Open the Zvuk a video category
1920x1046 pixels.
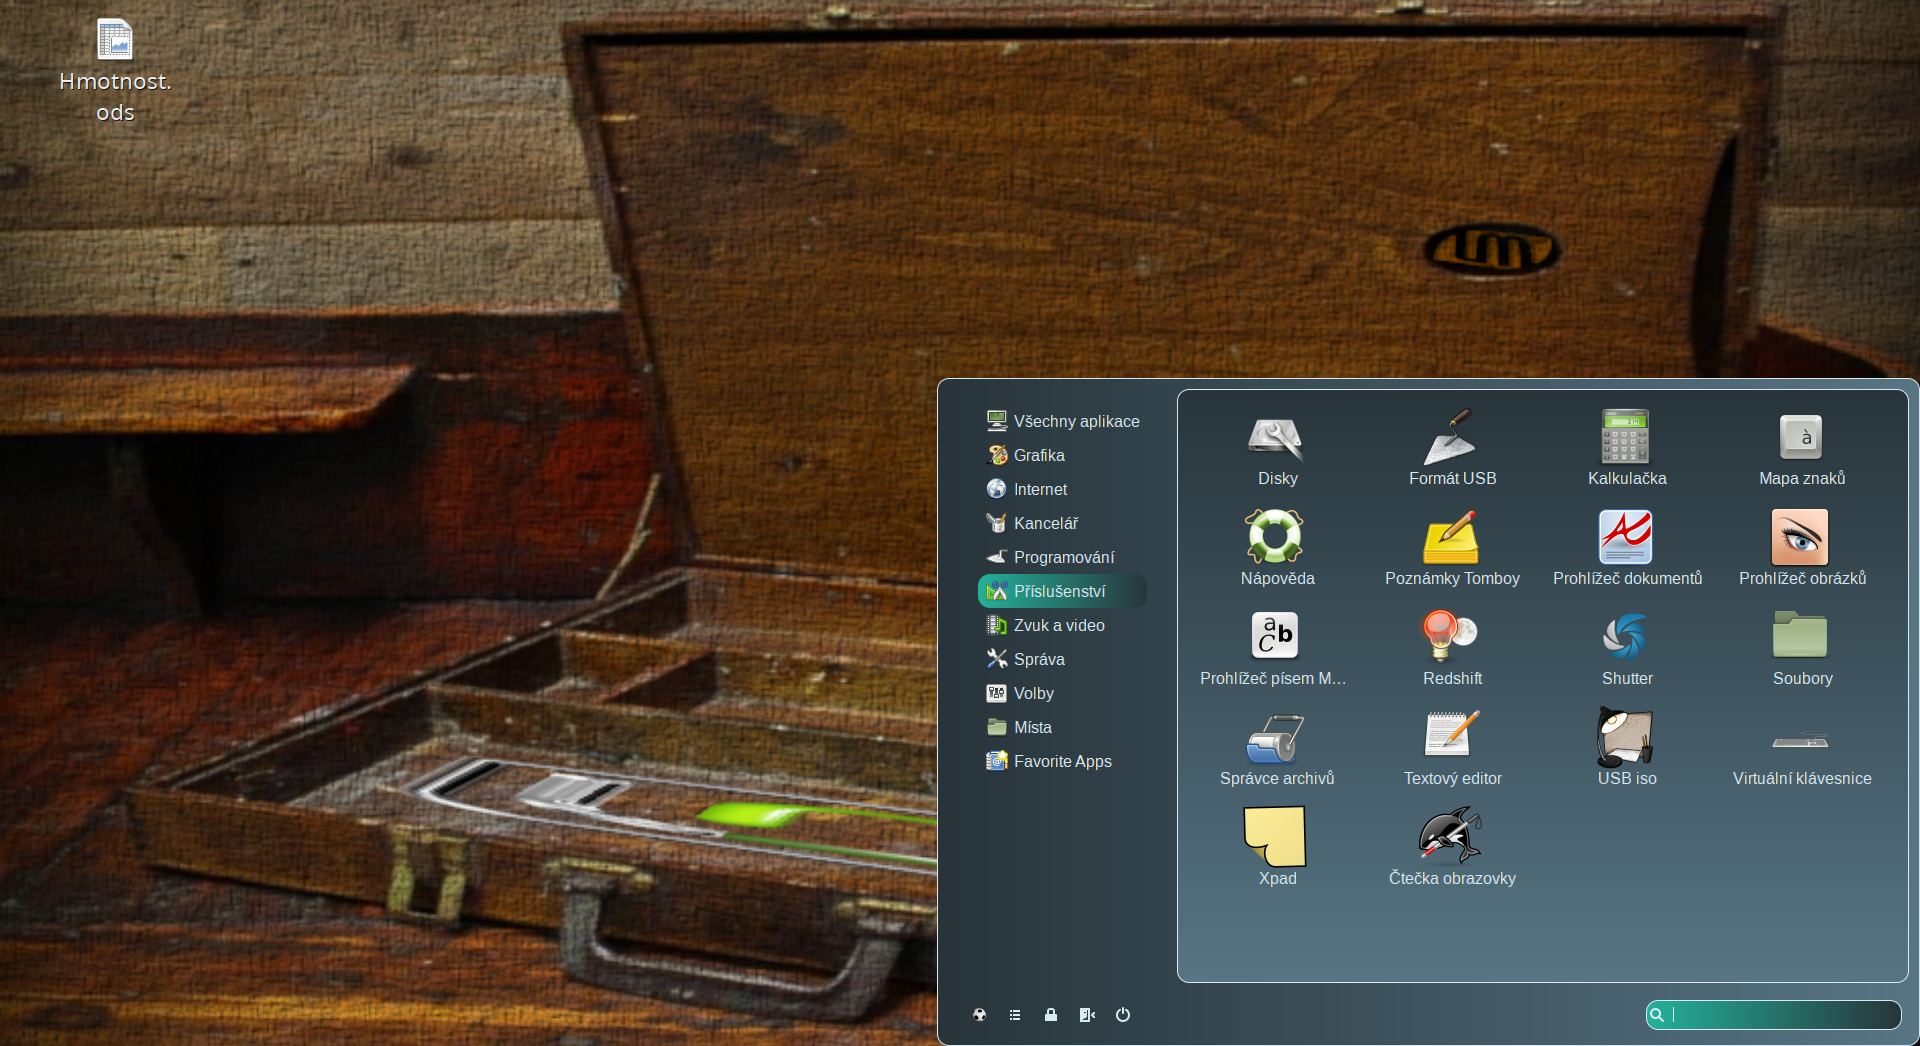tap(1058, 625)
